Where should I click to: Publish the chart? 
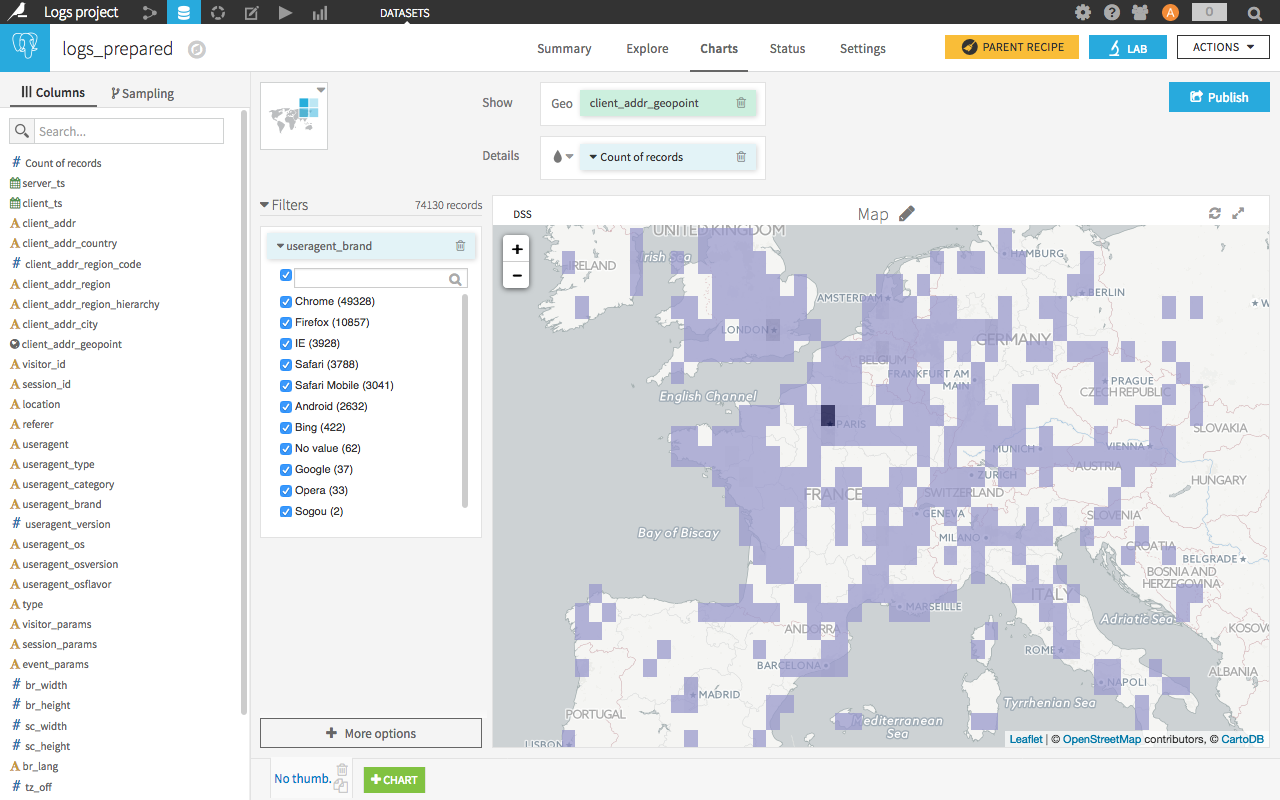pos(1218,97)
